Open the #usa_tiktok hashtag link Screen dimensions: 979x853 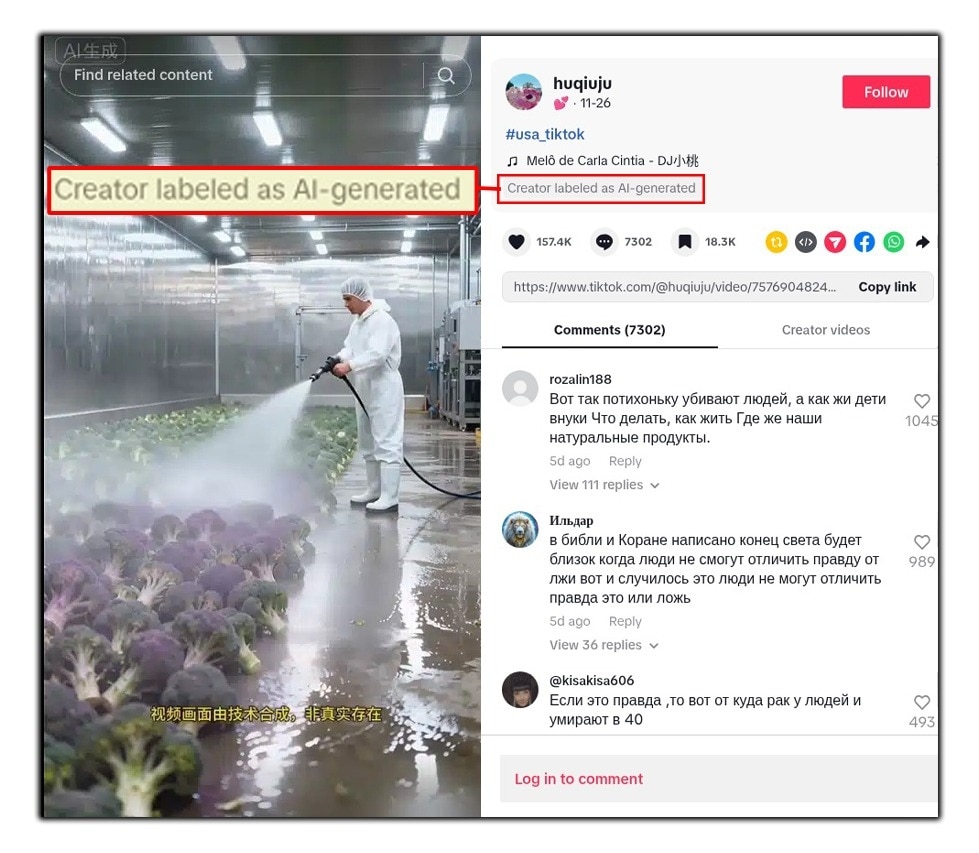point(544,134)
